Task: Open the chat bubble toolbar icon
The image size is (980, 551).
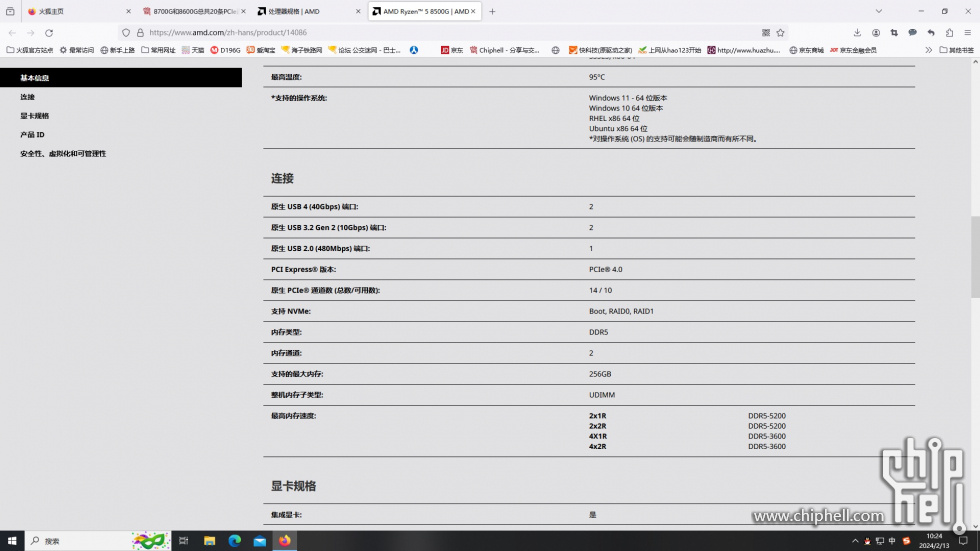Action: [912, 32]
